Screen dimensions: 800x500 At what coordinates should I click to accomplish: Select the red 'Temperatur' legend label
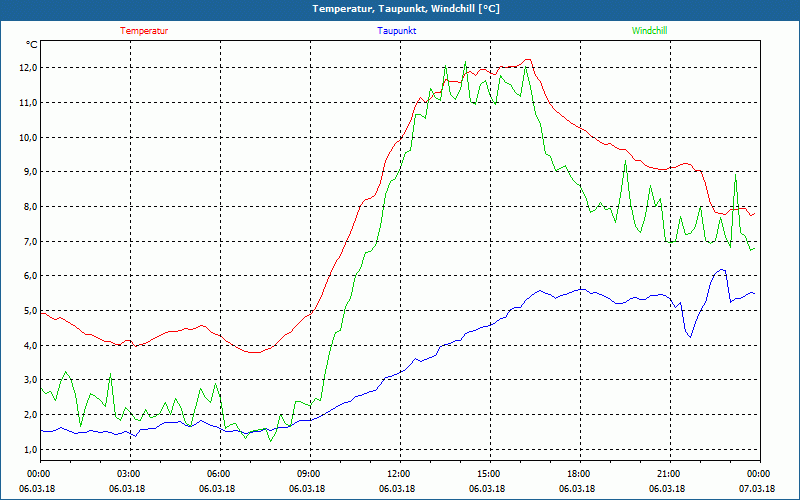point(144,31)
